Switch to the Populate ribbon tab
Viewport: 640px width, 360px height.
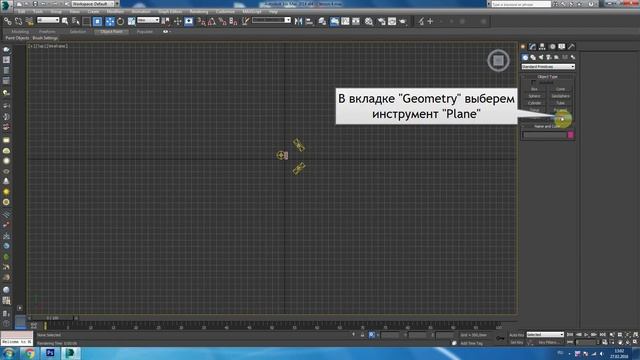coord(144,31)
